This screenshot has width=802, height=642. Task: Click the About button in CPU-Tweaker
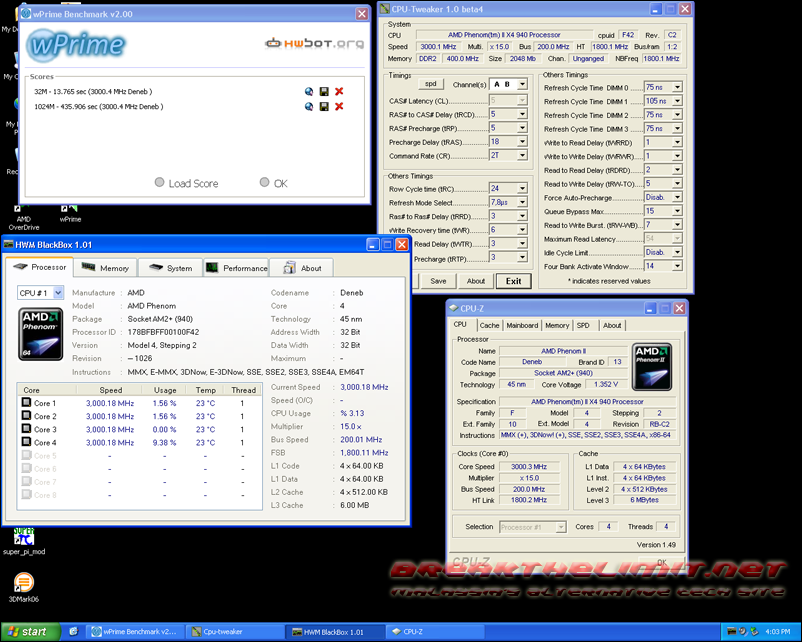(476, 281)
